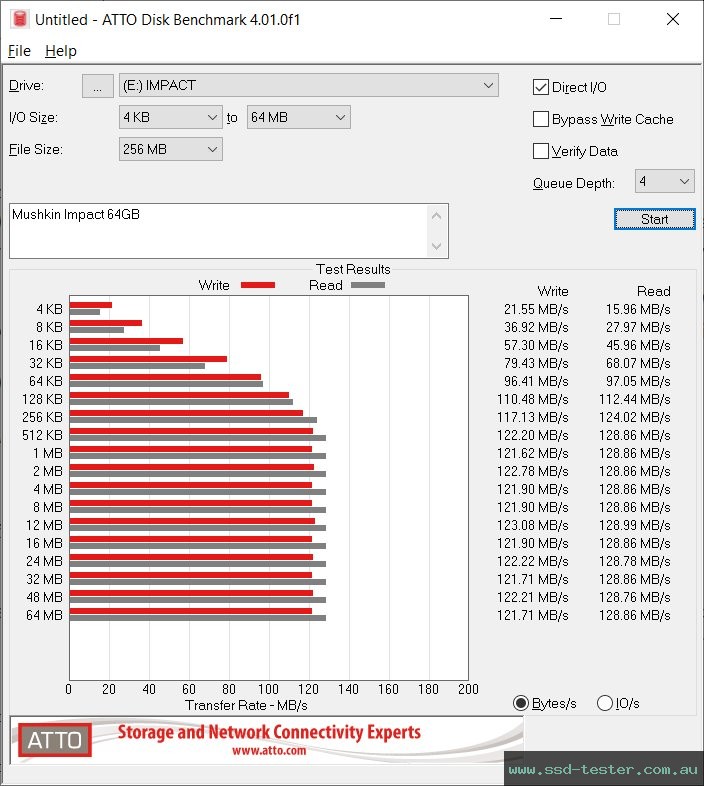Click the write value 123.08 MB/s

pyautogui.click(x=533, y=525)
